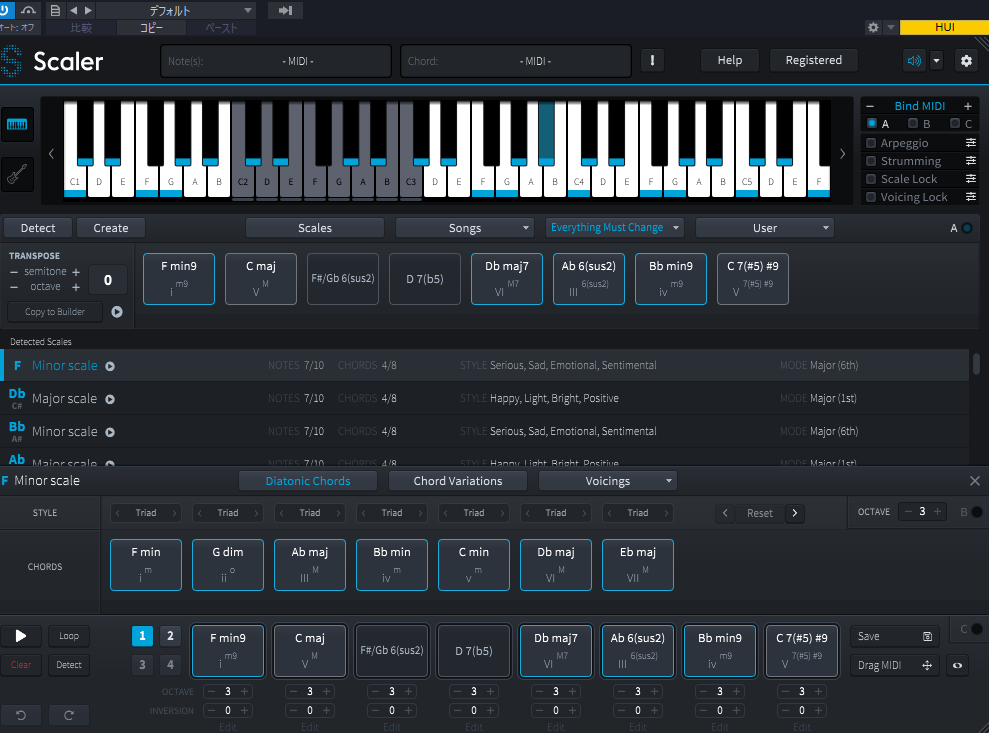Select builder pattern 3

click(x=143, y=664)
